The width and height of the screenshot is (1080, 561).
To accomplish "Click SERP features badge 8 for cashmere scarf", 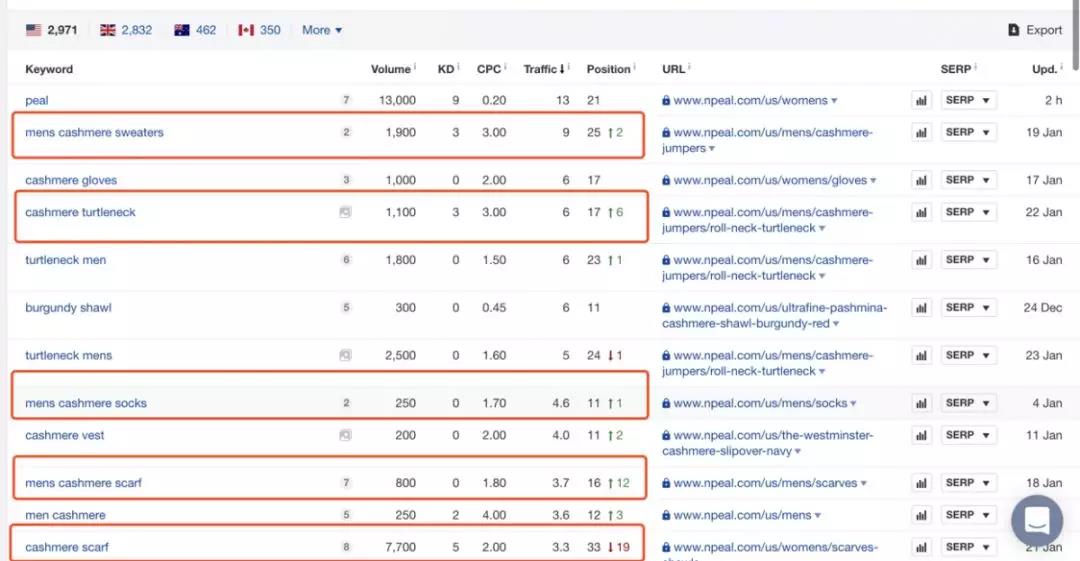I will pyautogui.click(x=346, y=547).
